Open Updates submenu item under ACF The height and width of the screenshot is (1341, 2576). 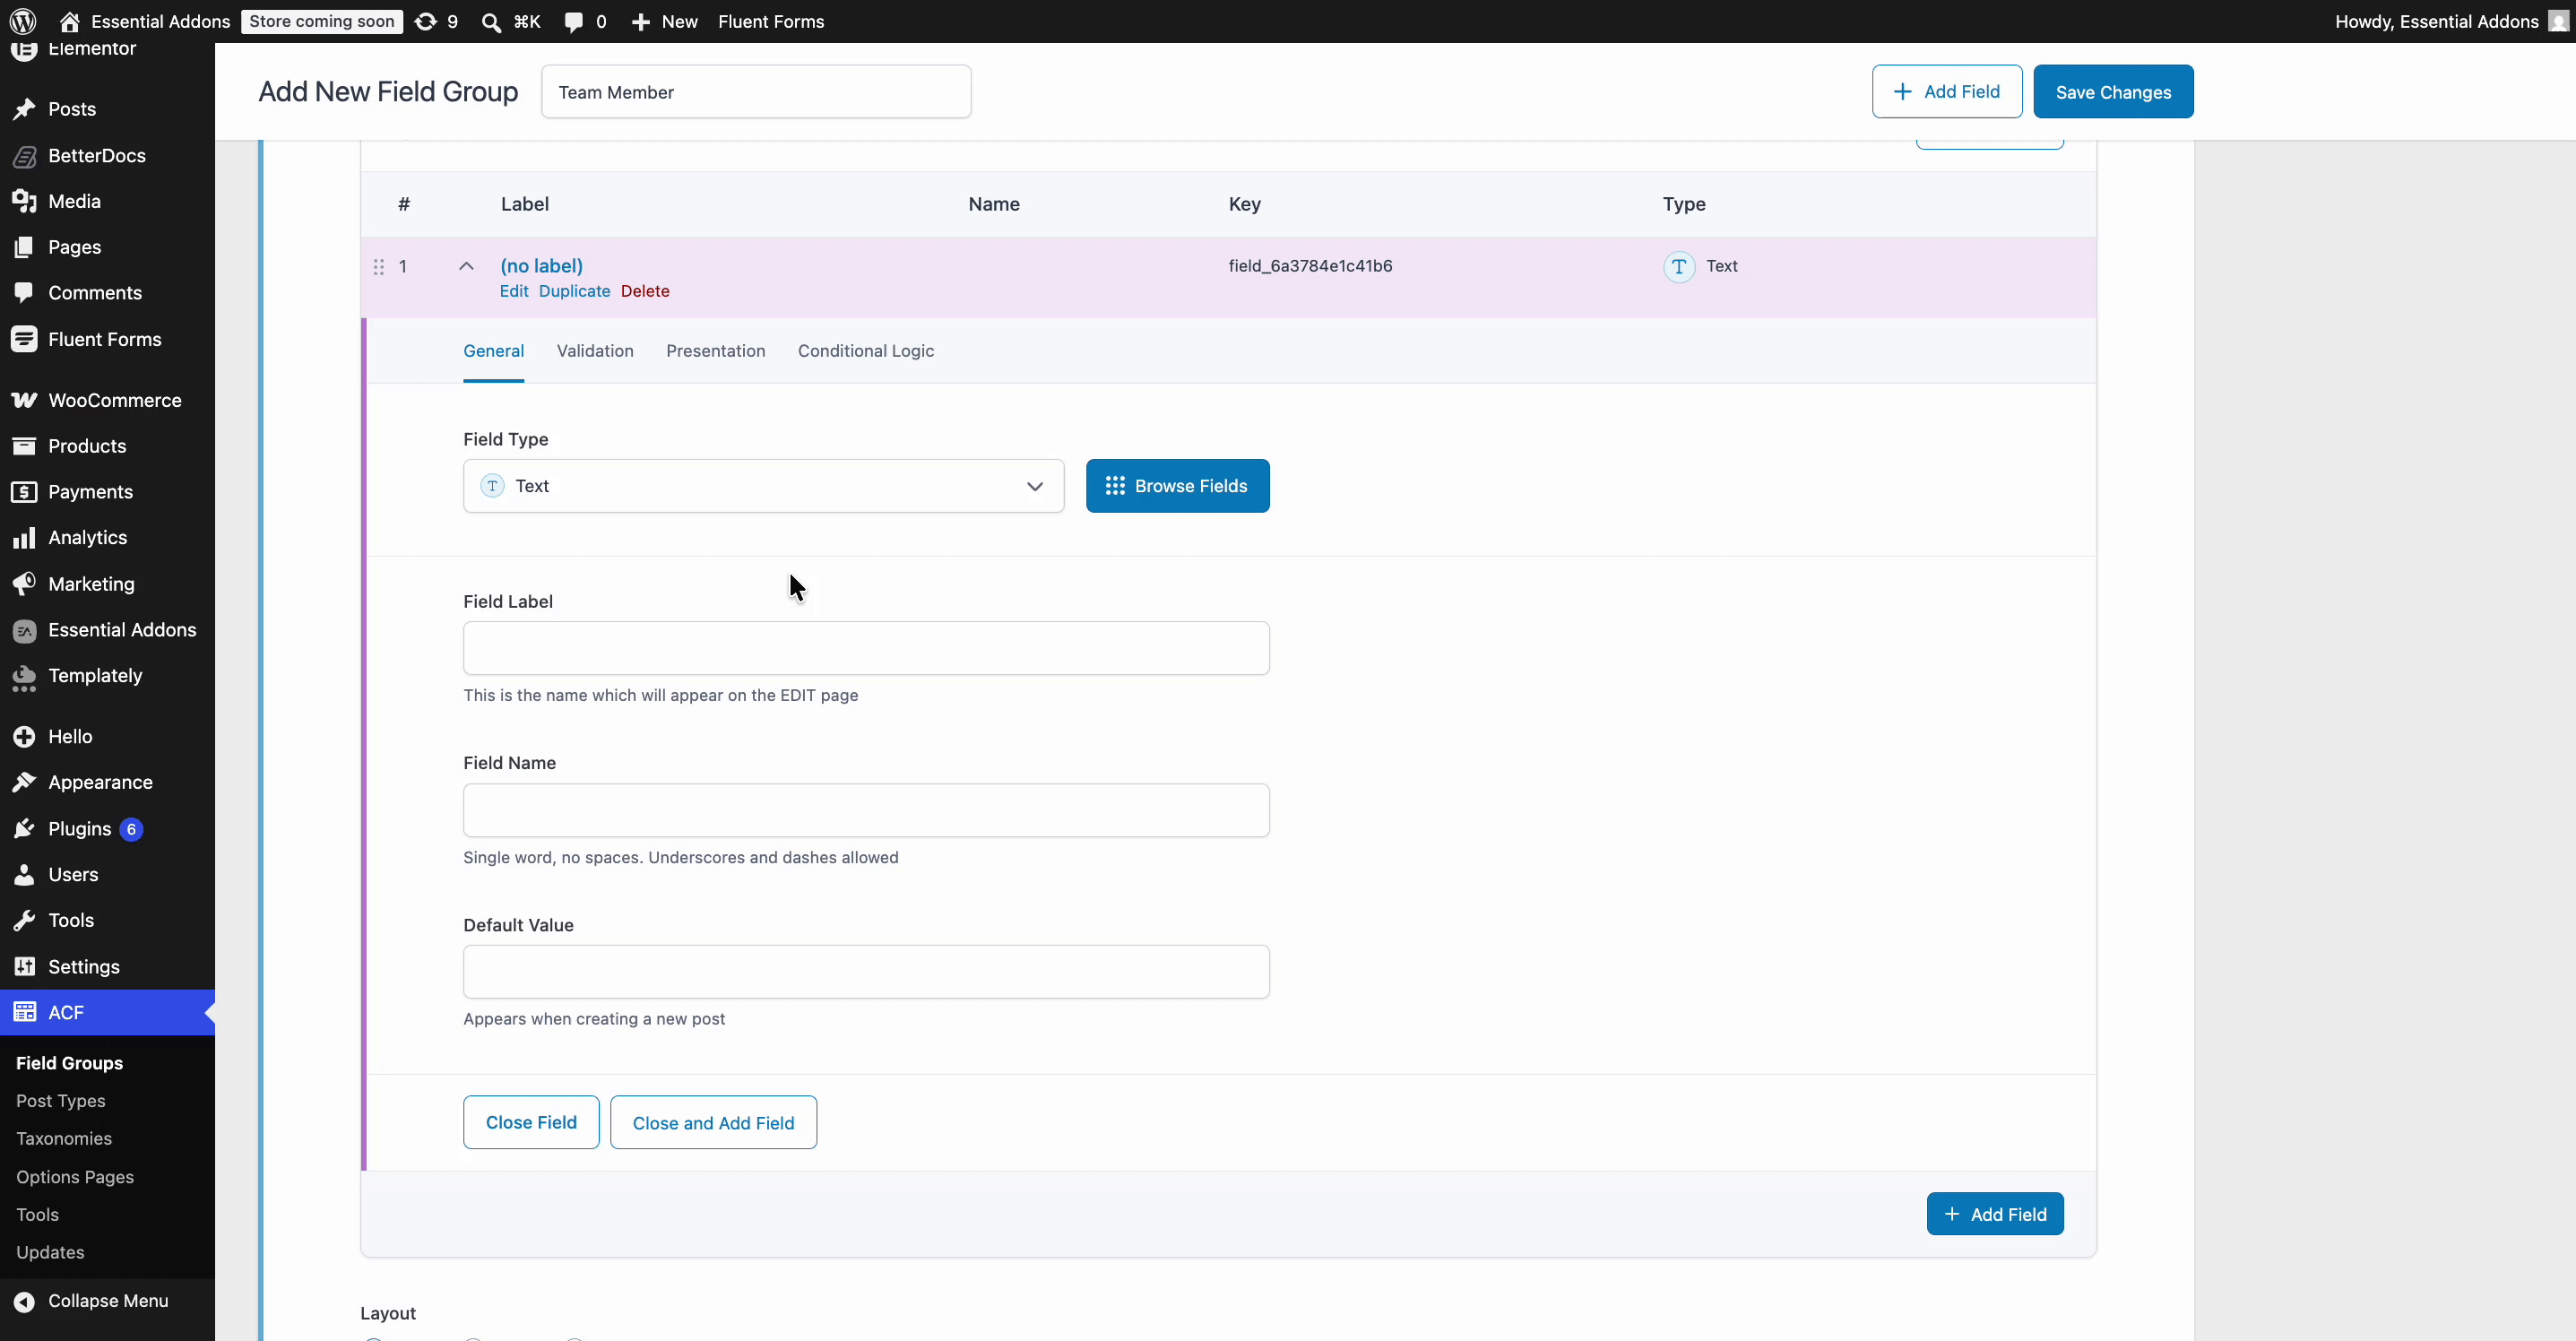pos(50,1253)
